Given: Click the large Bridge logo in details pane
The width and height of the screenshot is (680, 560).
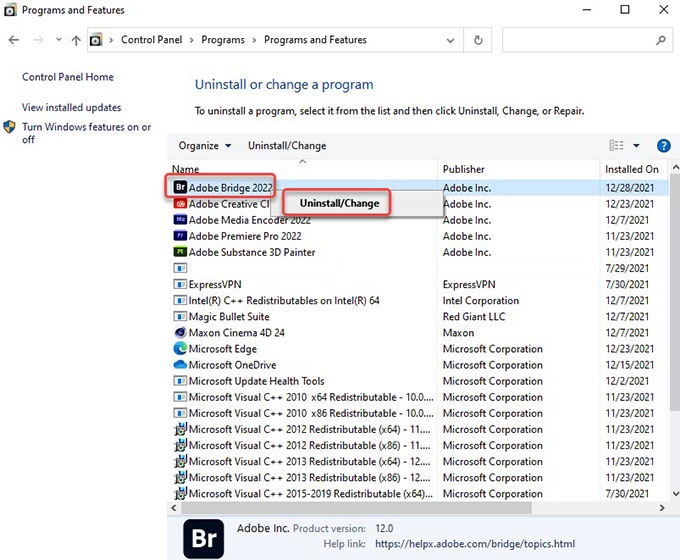Looking at the screenshot, I should coord(203,539).
